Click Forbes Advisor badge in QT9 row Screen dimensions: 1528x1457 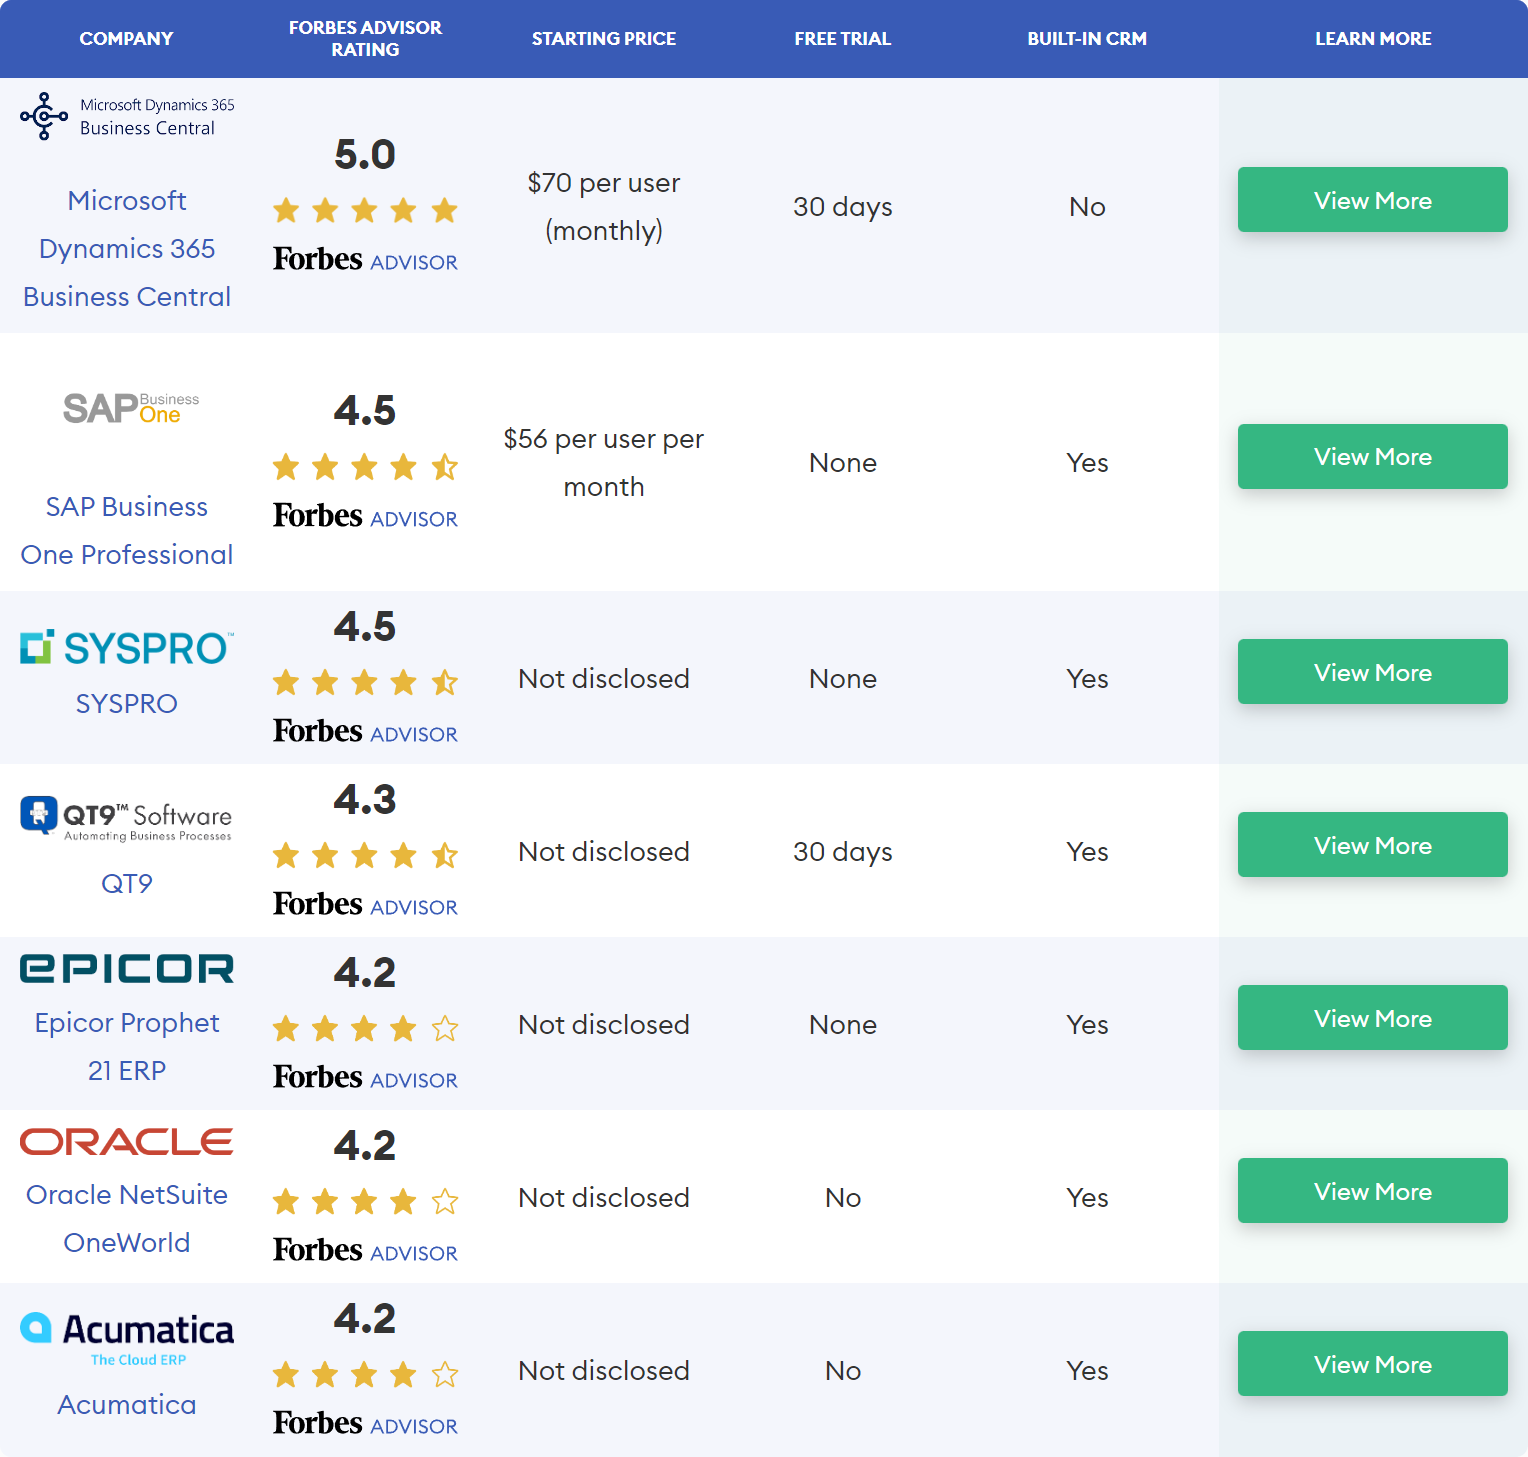(x=365, y=905)
